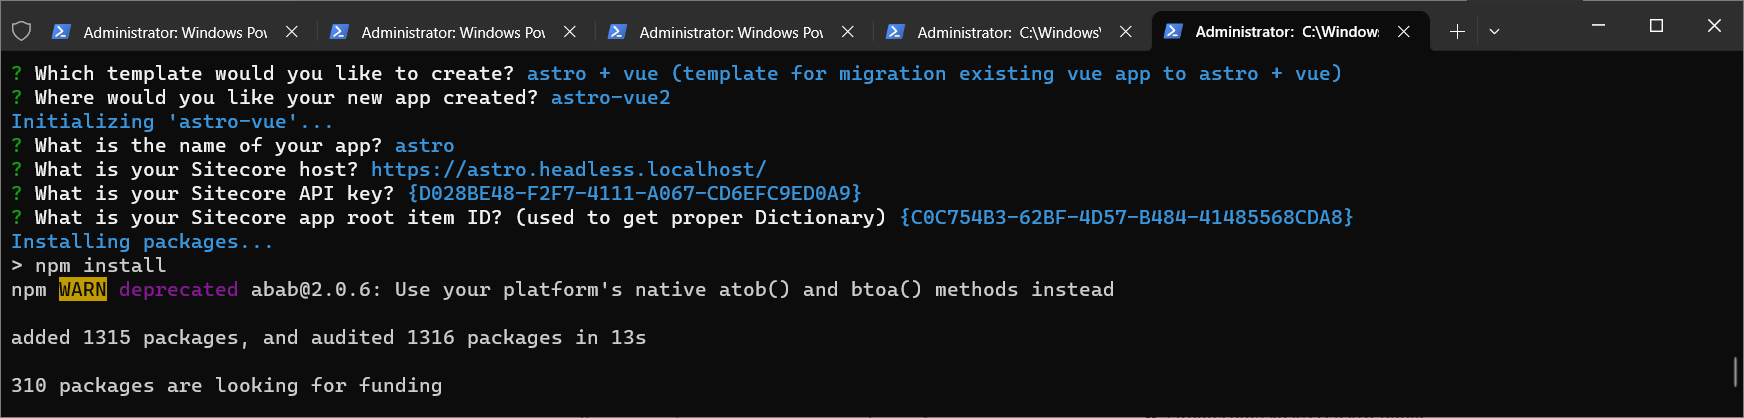
Task: Open the new tab profile dropdown
Action: pyautogui.click(x=1494, y=32)
